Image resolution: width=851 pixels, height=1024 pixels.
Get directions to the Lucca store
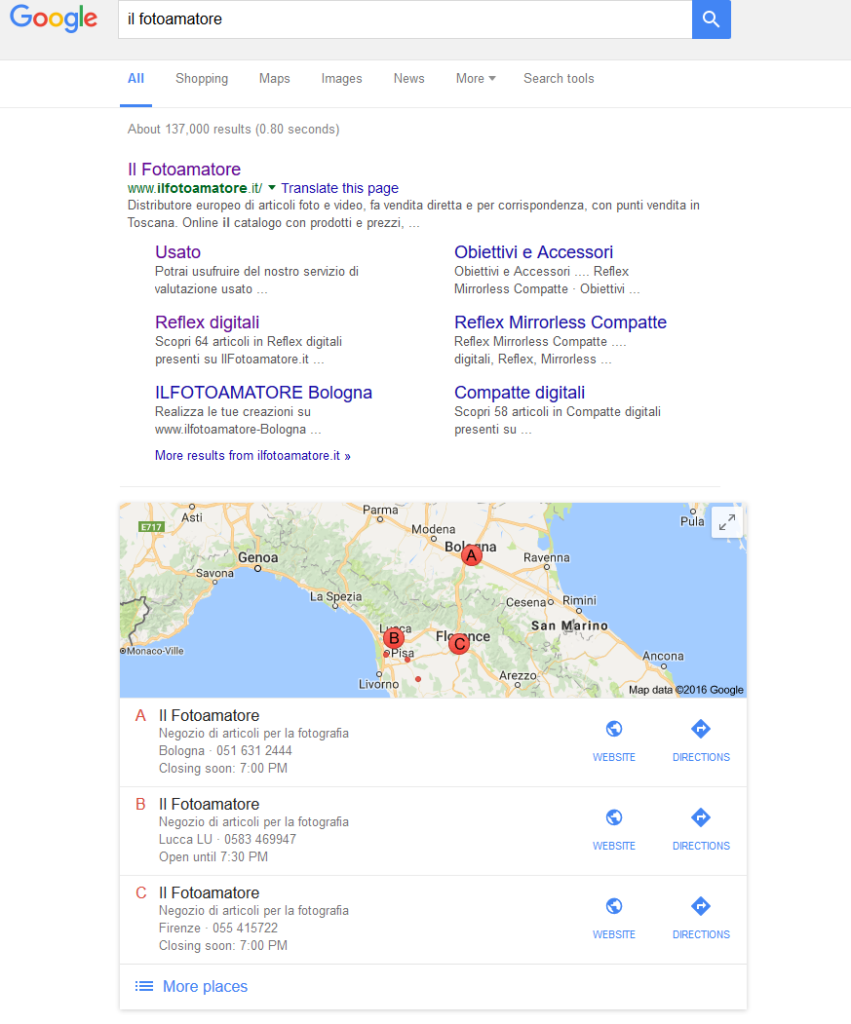tap(701, 829)
